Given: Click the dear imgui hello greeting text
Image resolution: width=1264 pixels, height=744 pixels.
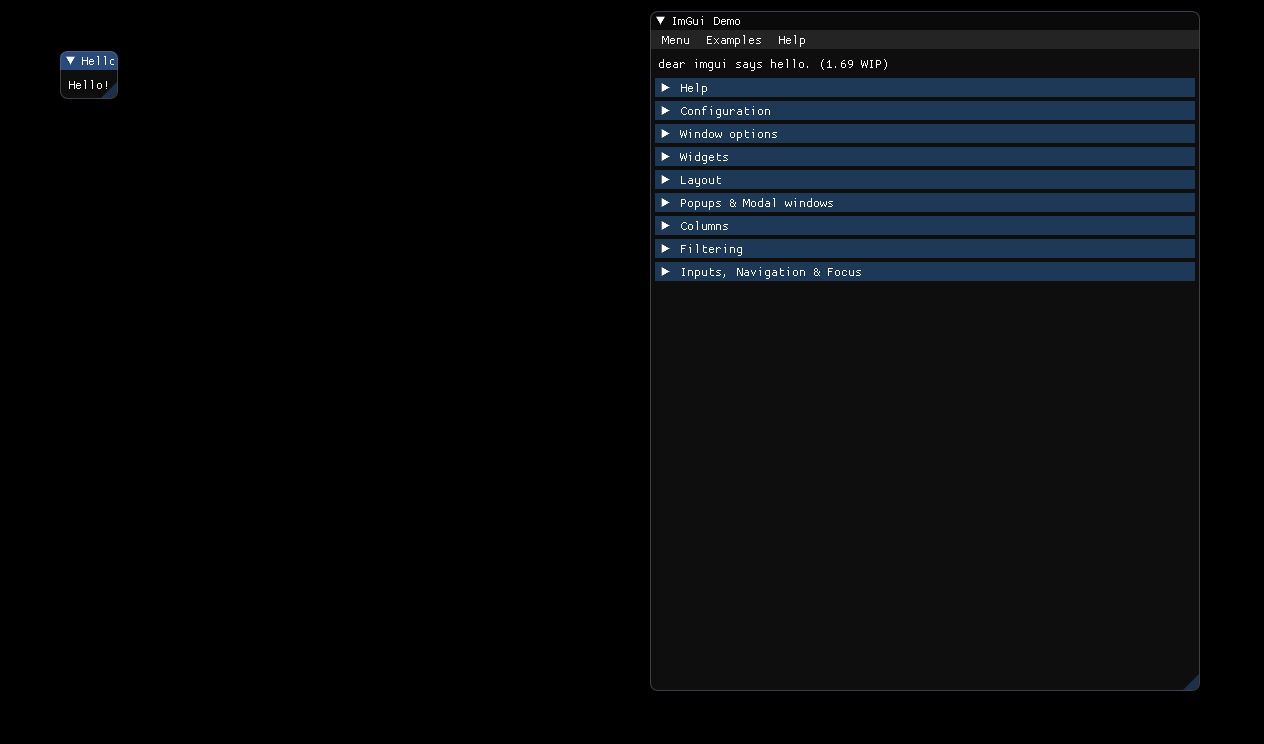Looking at the screenshot, I should [x=773, y=63].
